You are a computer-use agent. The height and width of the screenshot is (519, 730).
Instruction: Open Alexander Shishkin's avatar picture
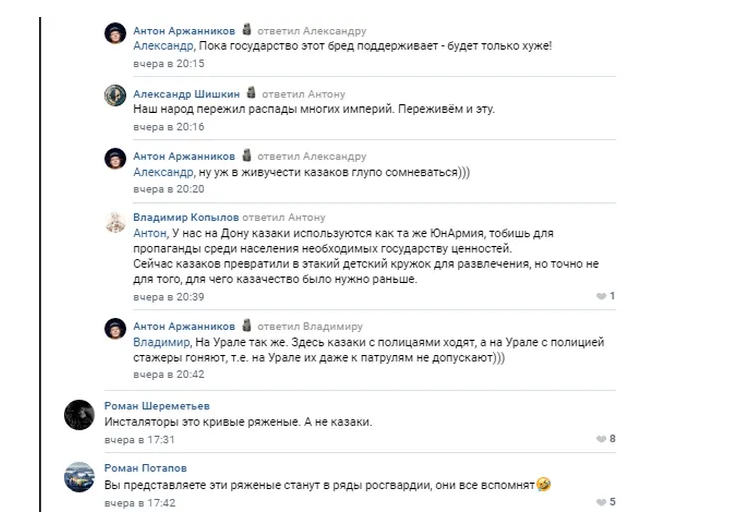coord(115,95)
